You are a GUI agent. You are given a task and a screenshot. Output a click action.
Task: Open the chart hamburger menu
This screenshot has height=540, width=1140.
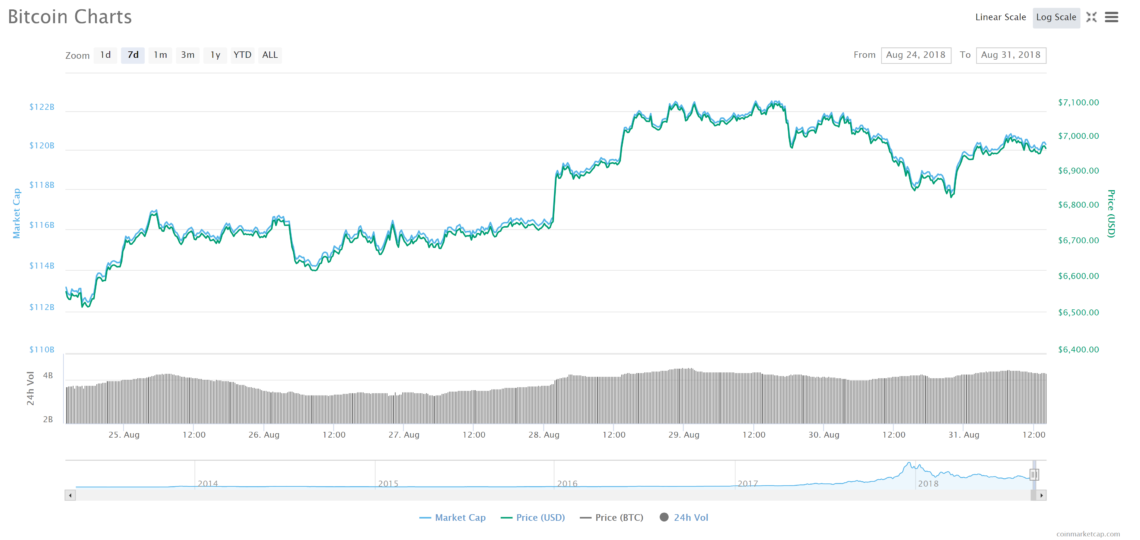click(x=1112, y=17)
